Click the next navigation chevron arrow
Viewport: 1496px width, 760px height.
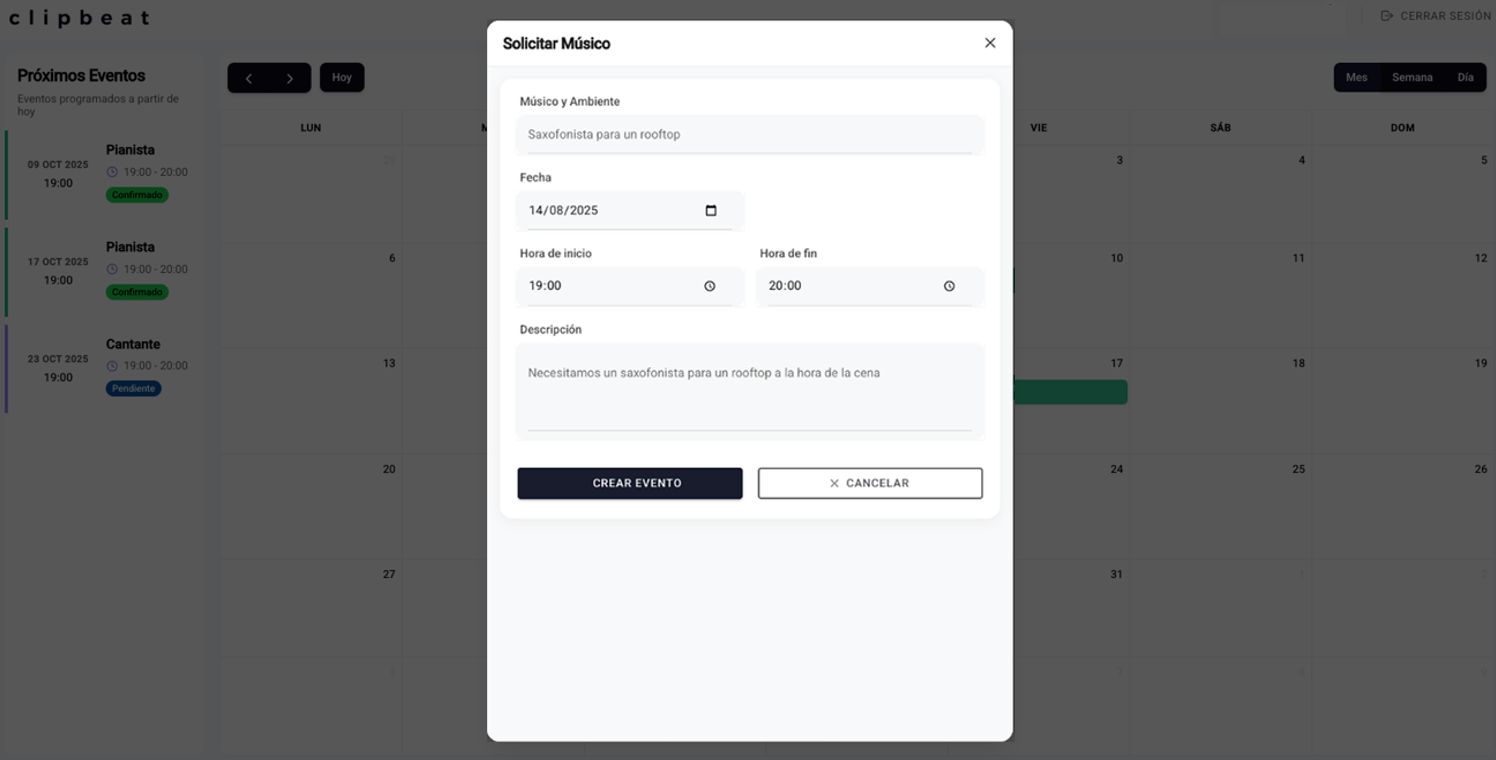coord(290,77)
